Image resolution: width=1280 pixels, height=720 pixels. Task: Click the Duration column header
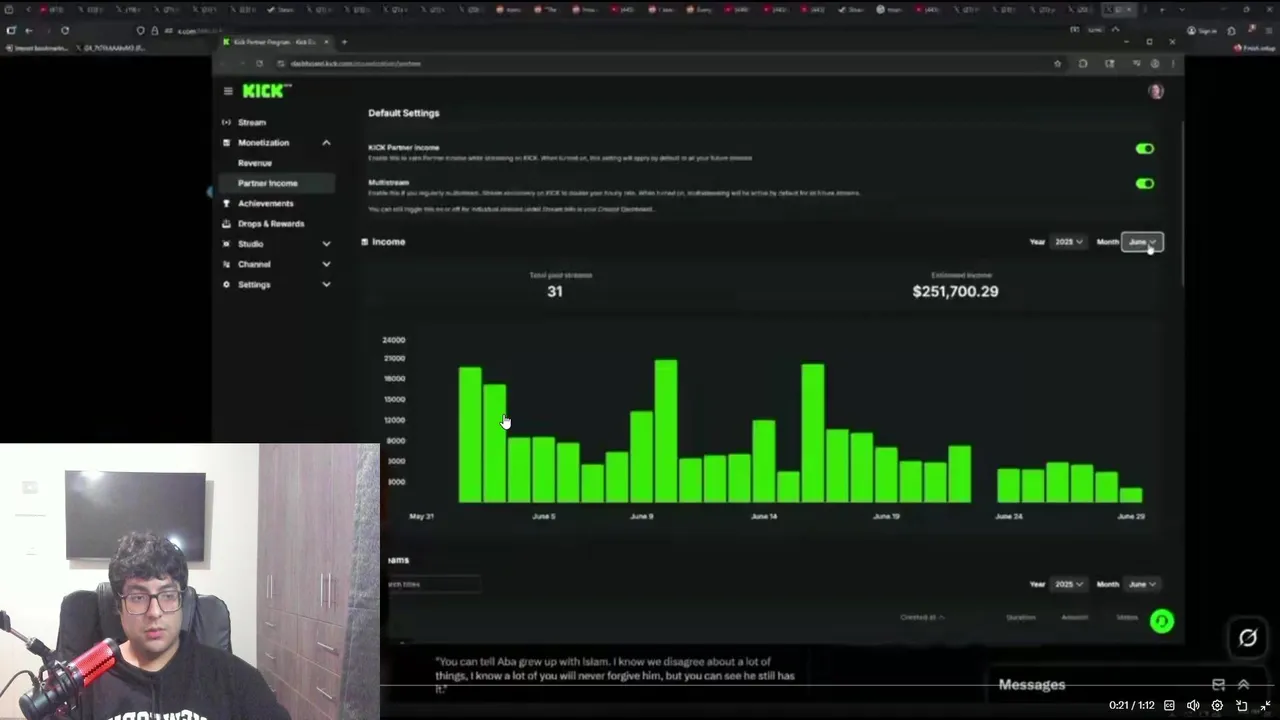click(1021, 617)
